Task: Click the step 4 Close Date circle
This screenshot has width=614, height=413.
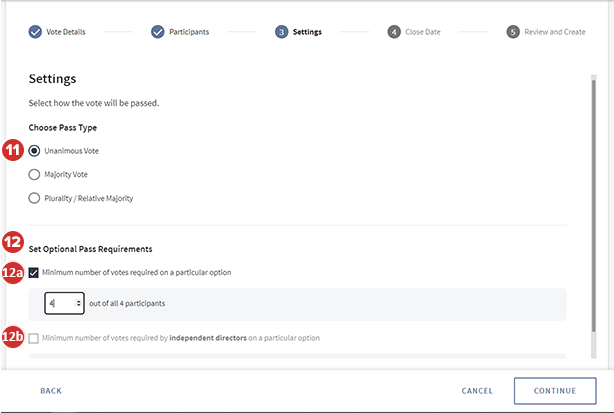Action: [394, 32]
